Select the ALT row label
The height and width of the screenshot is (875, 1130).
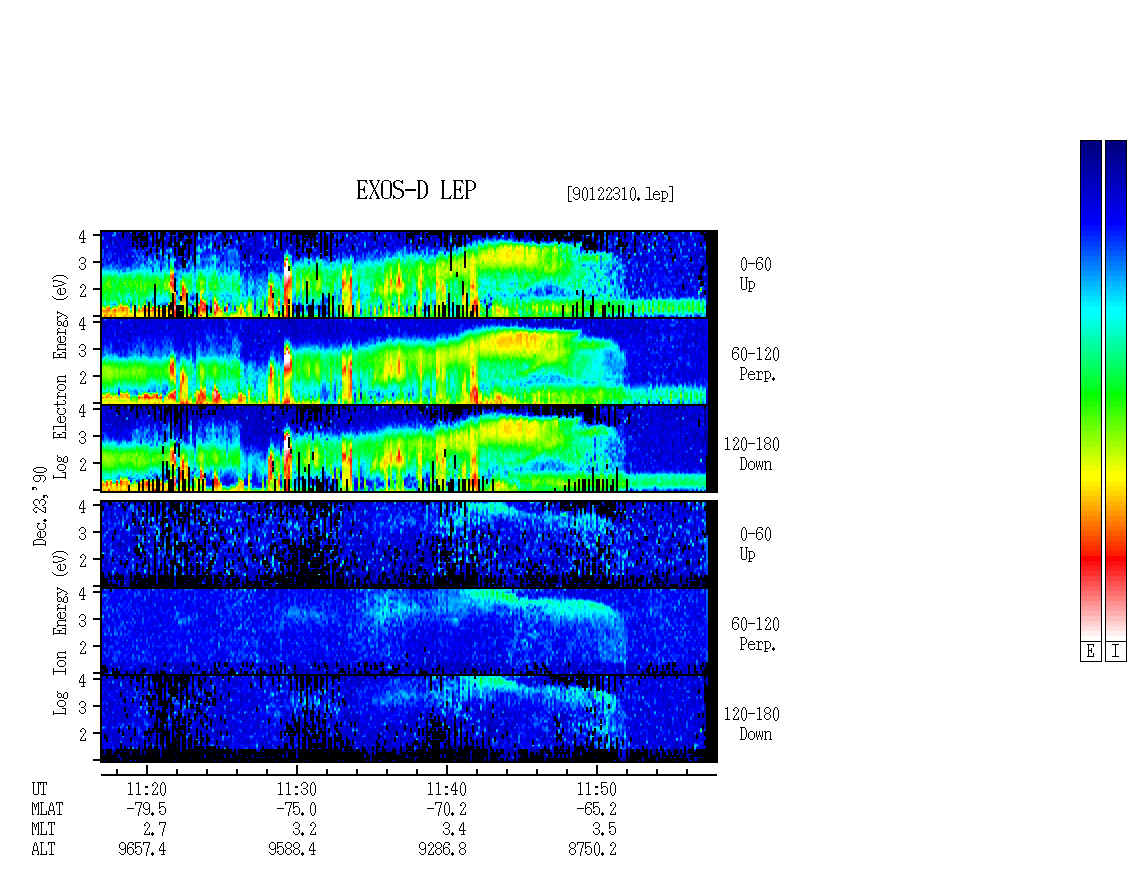[43, 850]
